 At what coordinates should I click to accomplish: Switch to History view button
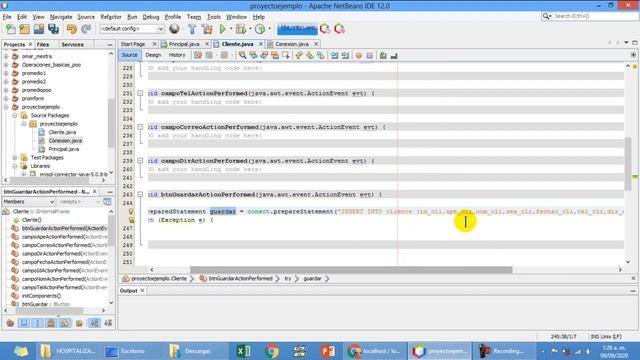pos(177,55)
